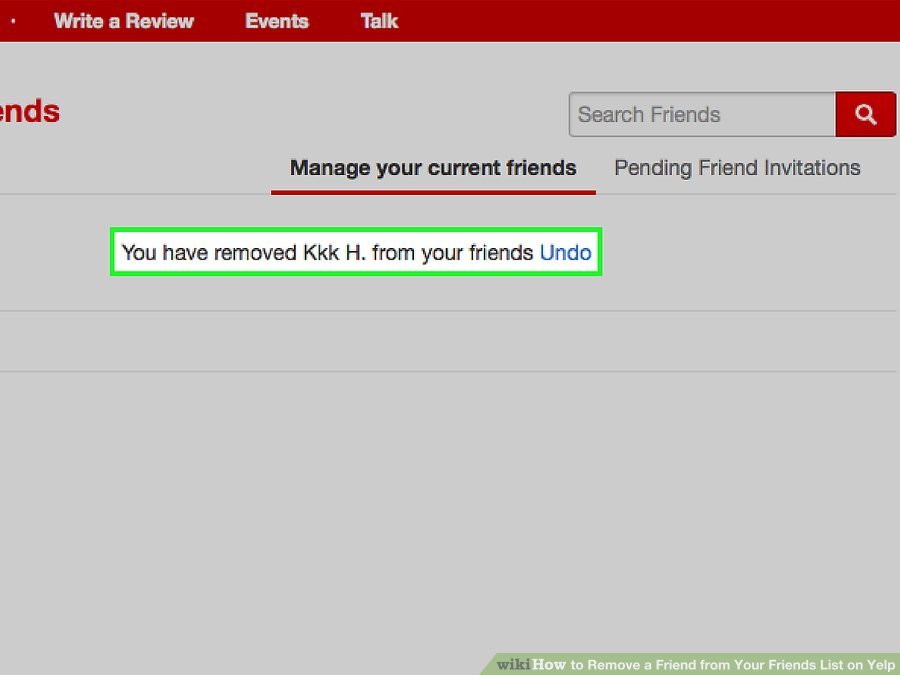Open the Talk menu item

(379, 21)
